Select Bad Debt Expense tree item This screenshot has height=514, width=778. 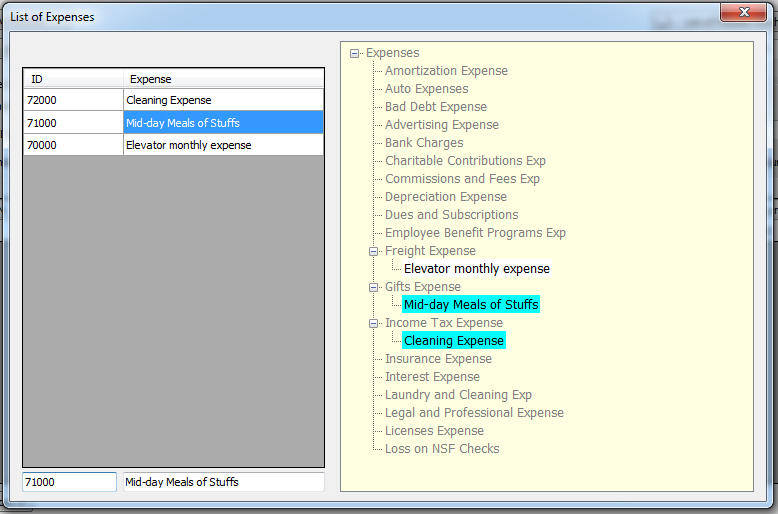(x=436, y=107)
